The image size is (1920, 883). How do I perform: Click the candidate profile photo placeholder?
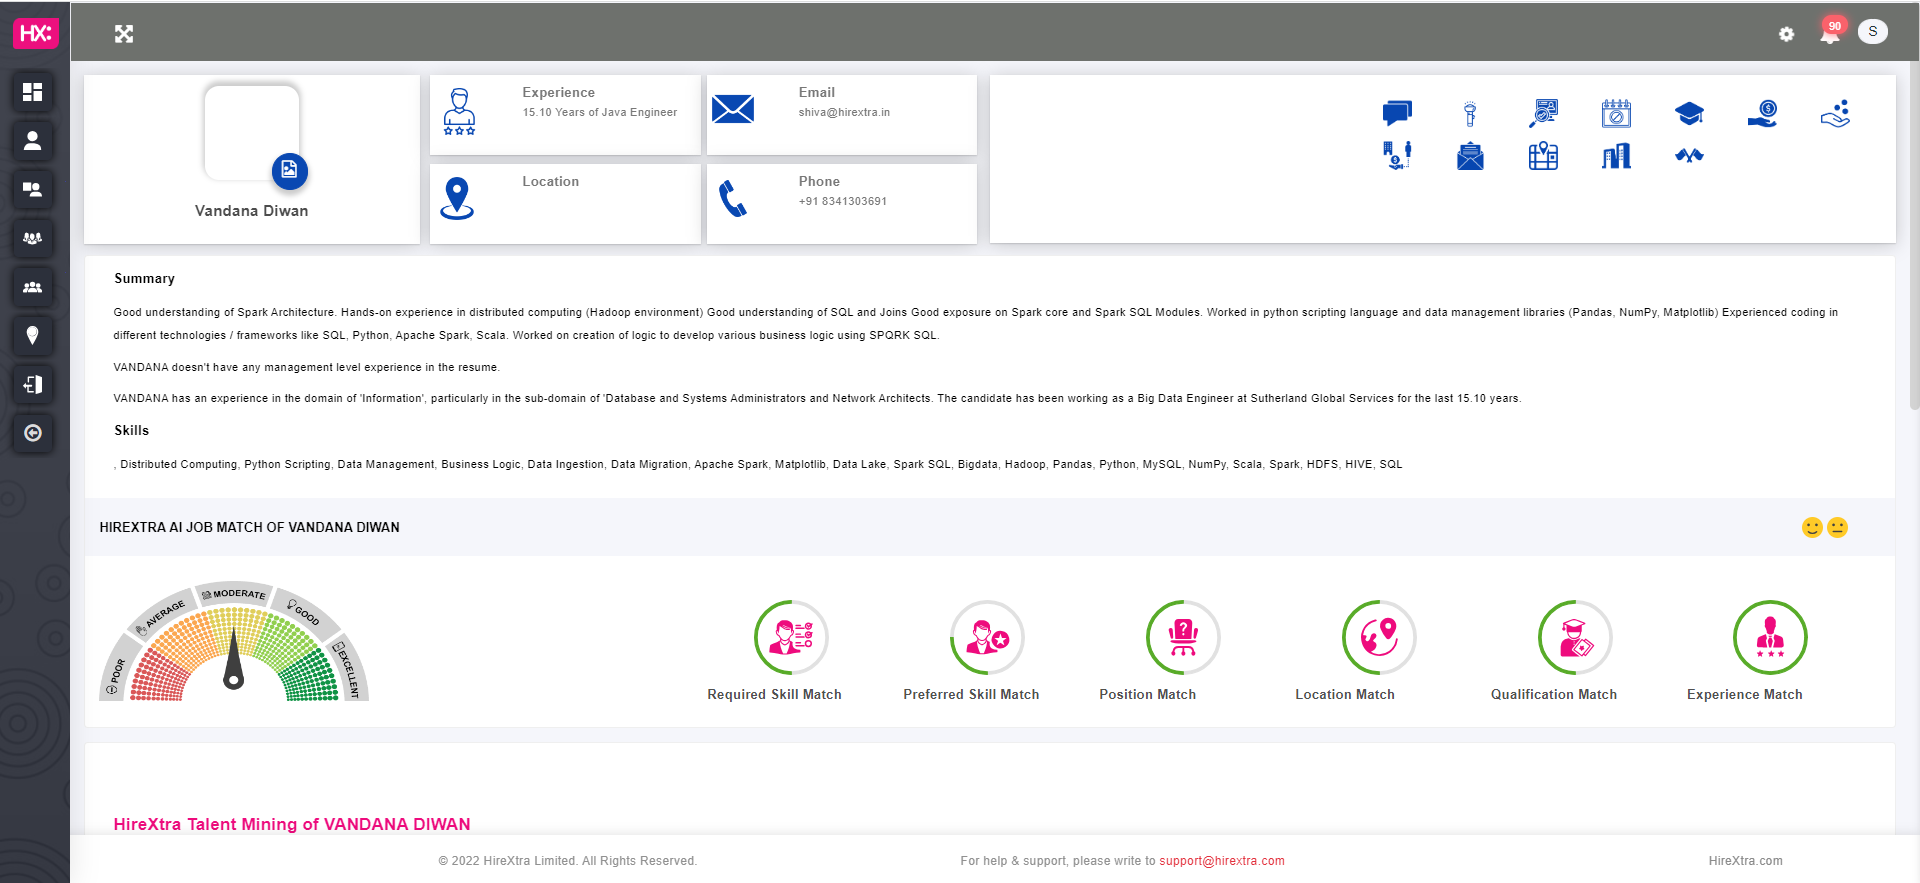click(252, 133)
